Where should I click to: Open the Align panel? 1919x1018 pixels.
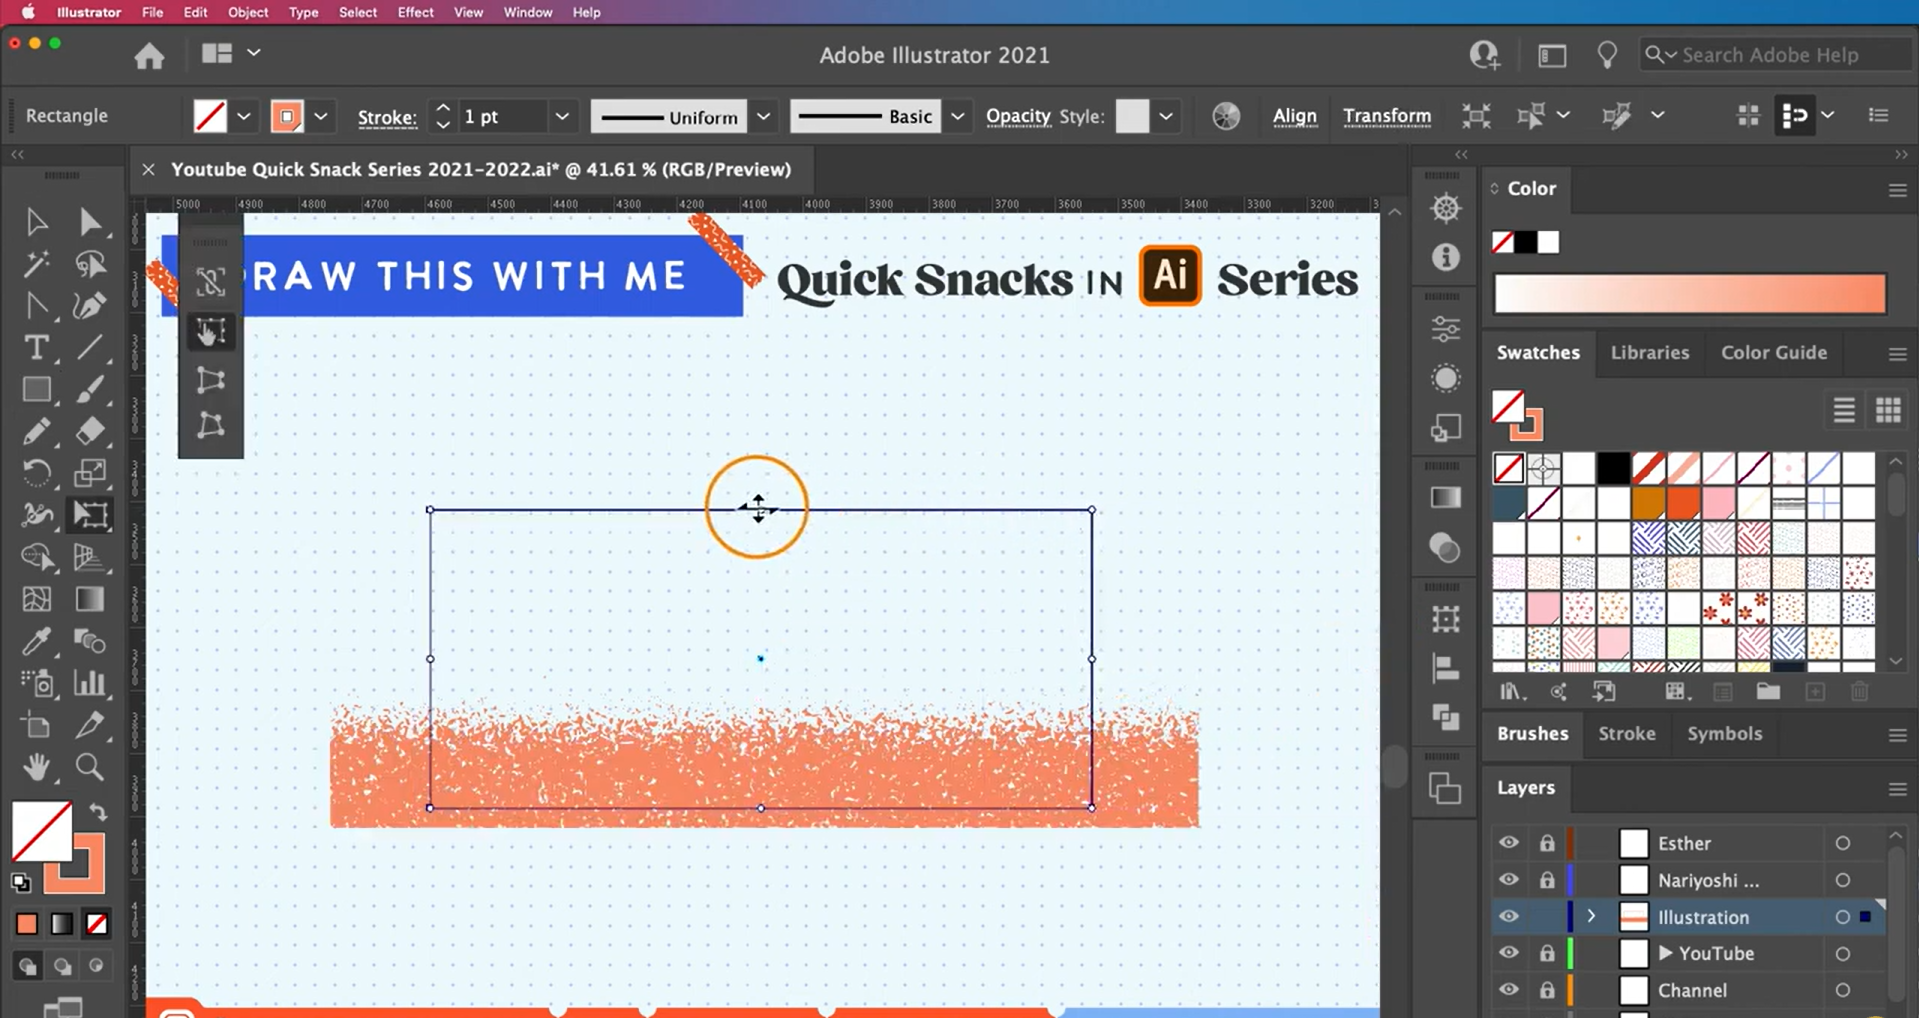[x=1295, y=116]
